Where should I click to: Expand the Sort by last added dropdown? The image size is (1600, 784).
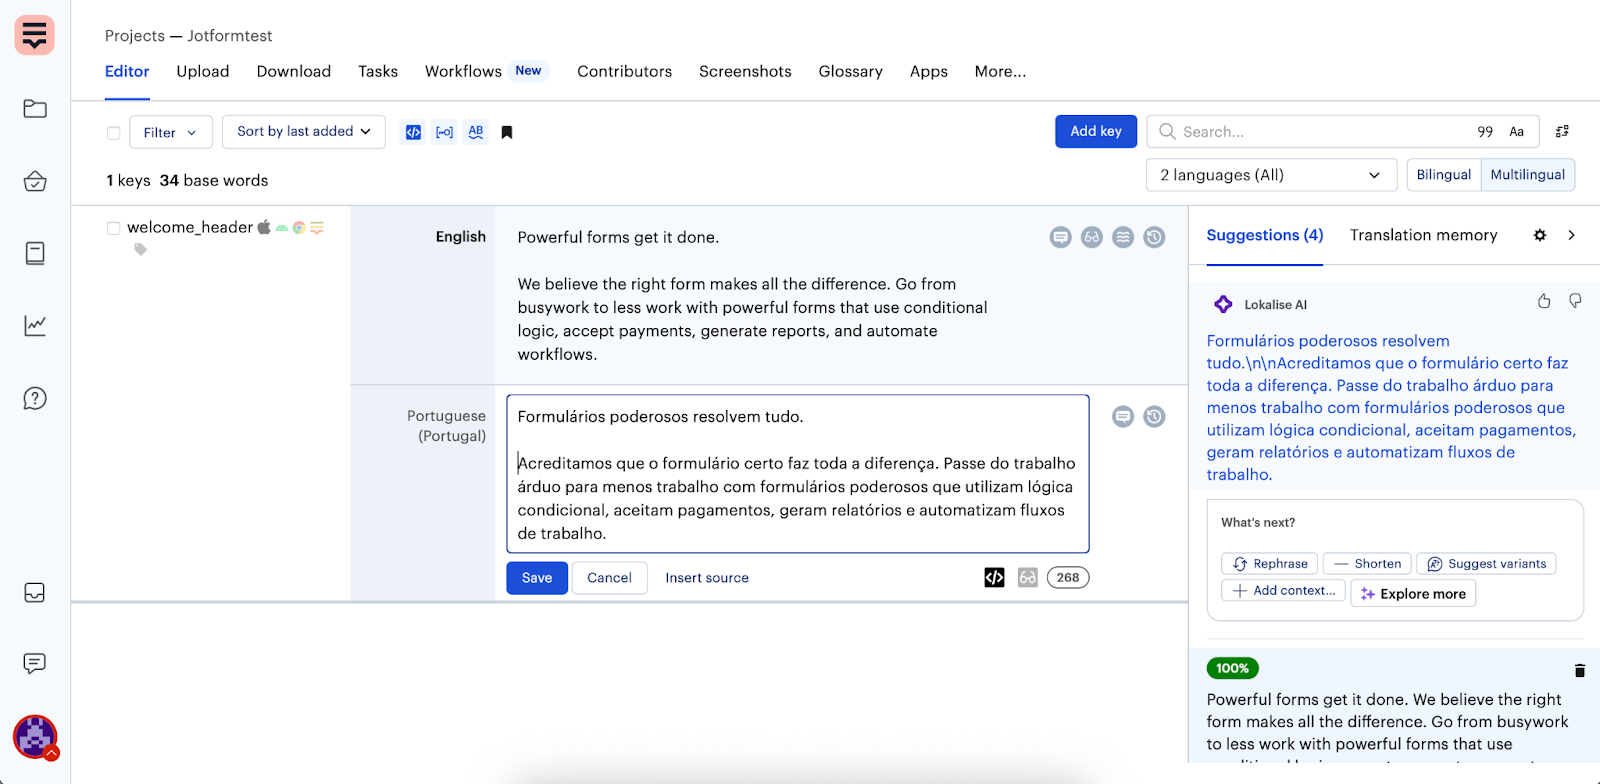pyautogui.click(x=303, y=132)
